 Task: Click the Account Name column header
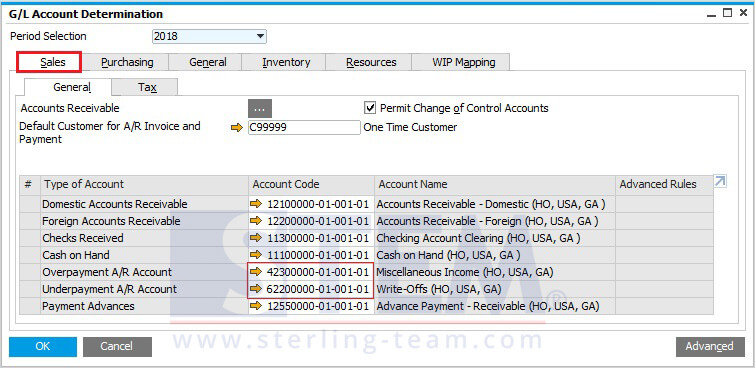point(495,184)
